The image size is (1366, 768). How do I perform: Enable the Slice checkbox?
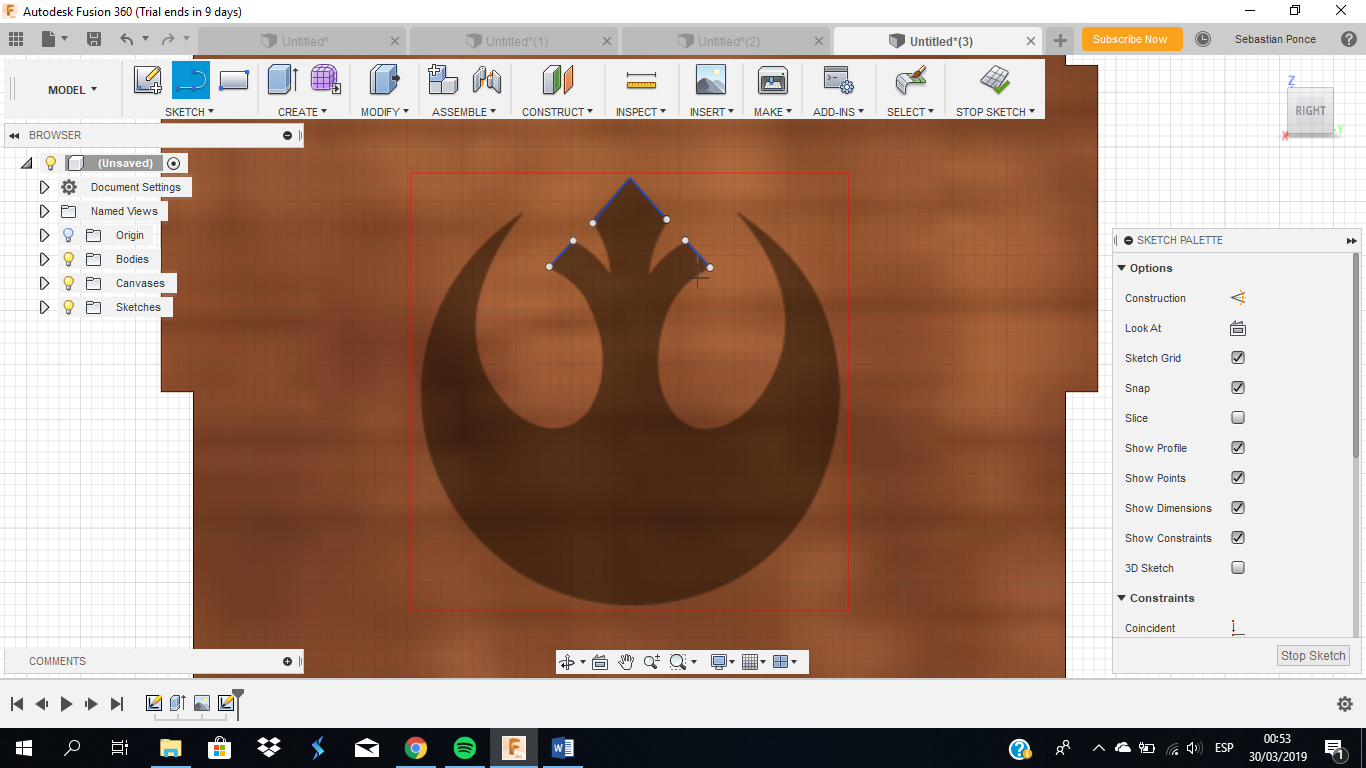tap(1238, 418)
